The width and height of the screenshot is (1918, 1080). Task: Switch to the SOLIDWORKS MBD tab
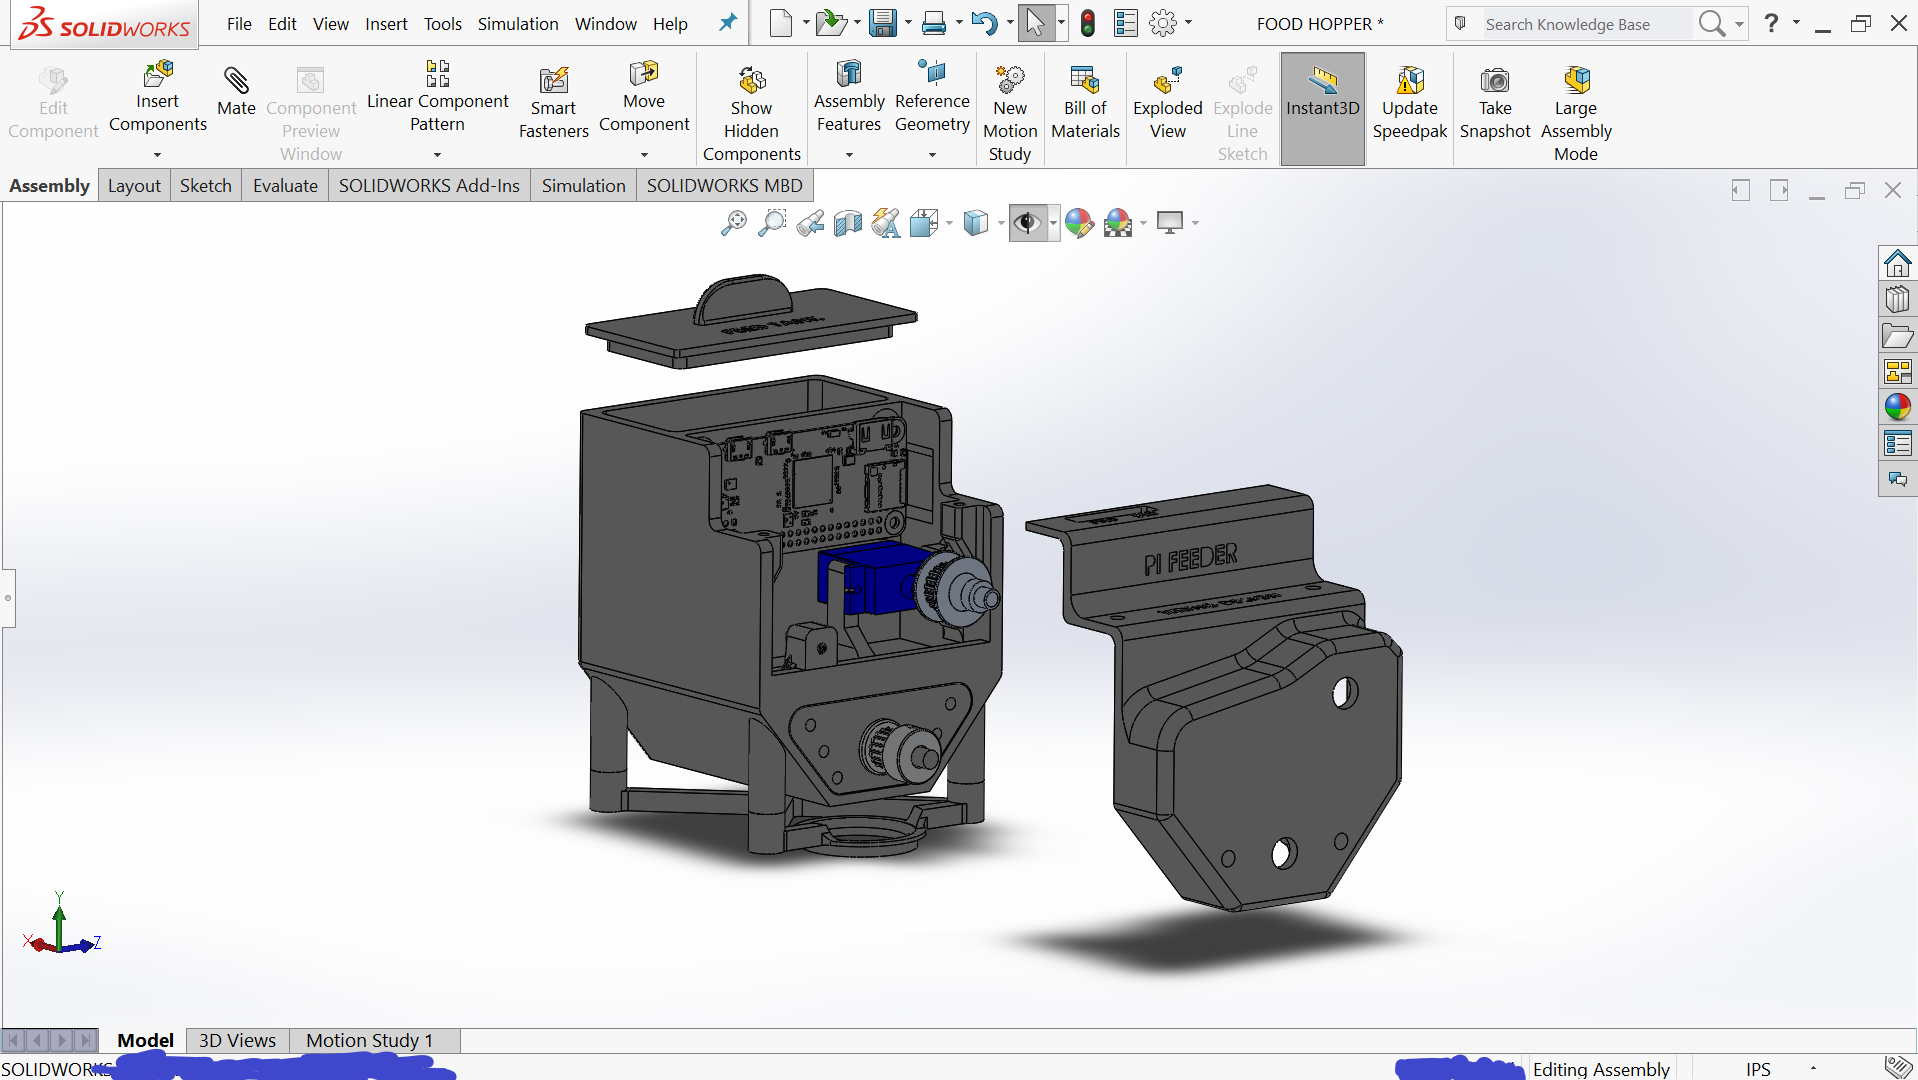click(x=724, y=186)
